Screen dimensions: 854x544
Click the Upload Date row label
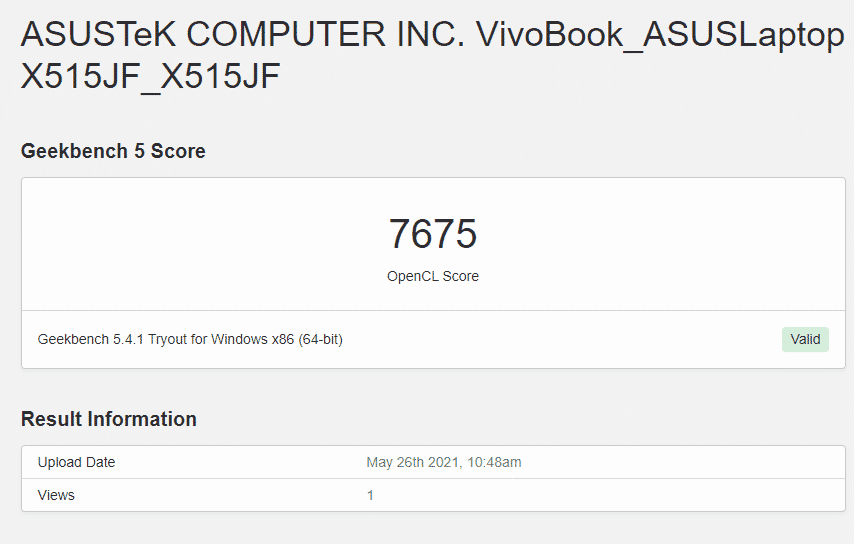click(76, 462)
